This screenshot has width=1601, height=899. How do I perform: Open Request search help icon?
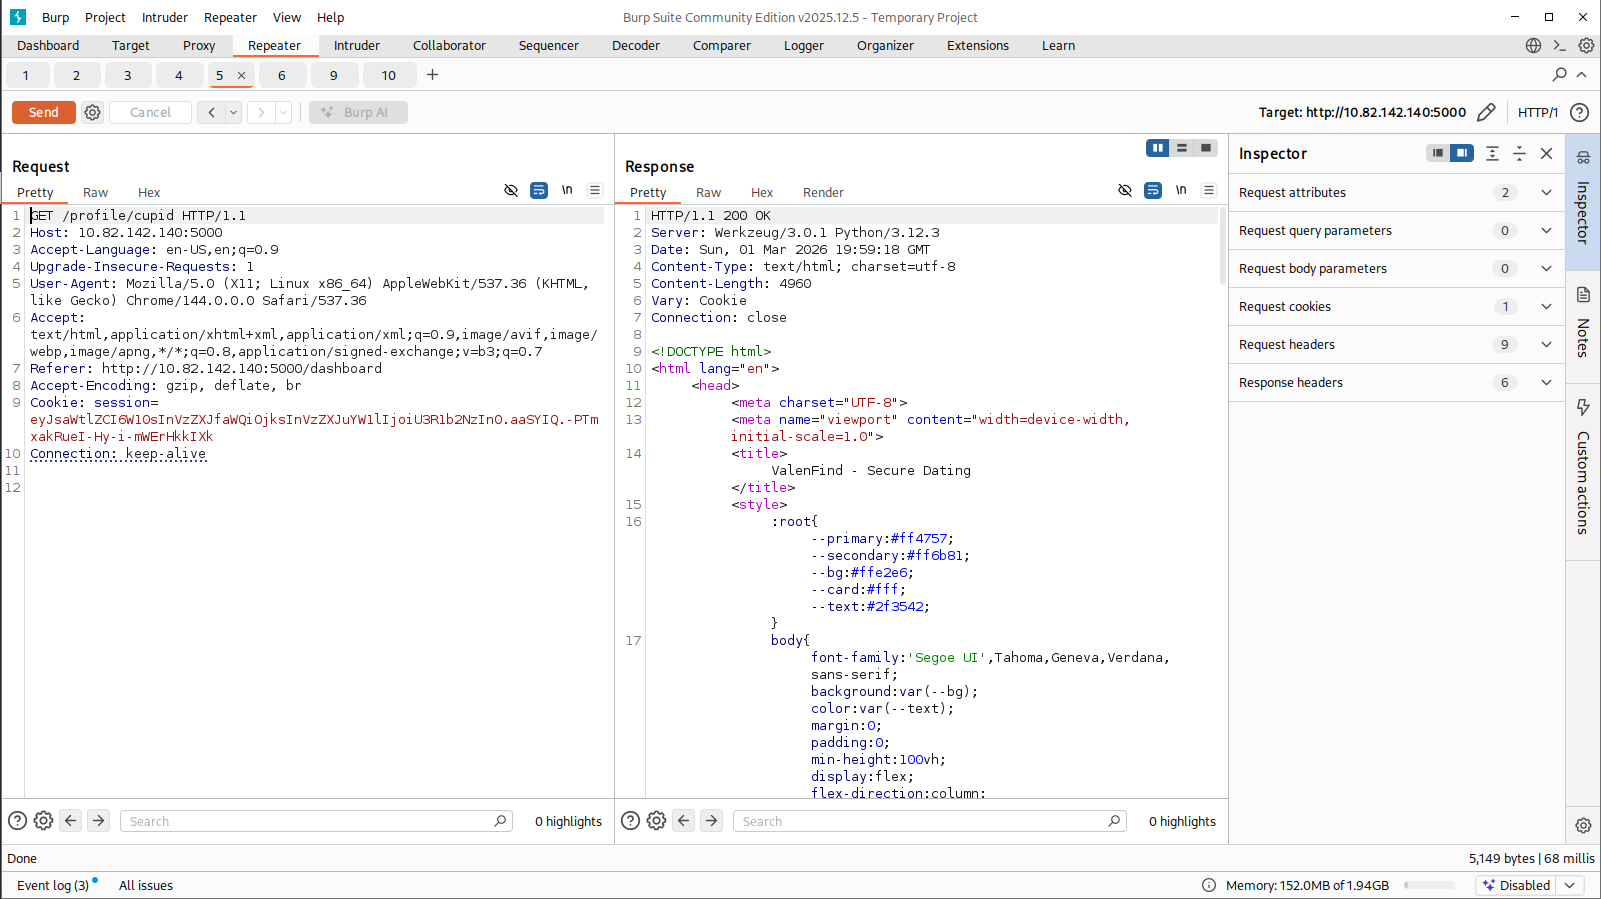(17, 821)
